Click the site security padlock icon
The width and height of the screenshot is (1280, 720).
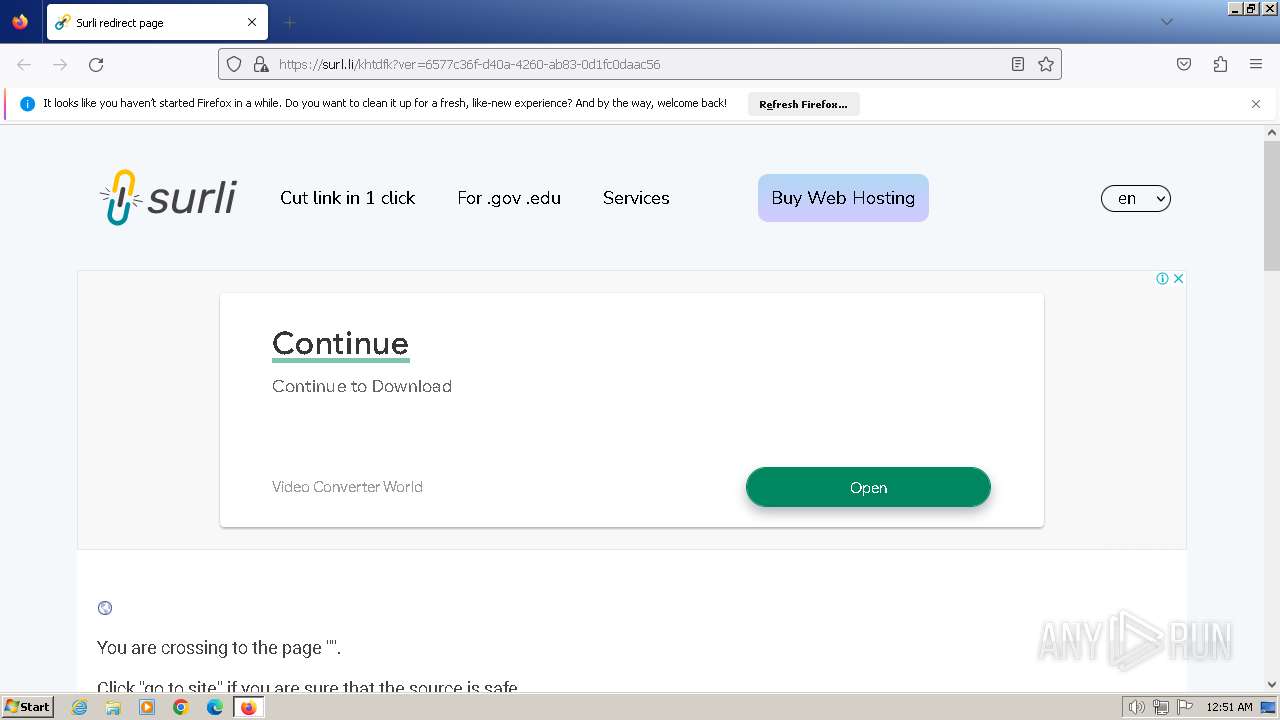261,64
